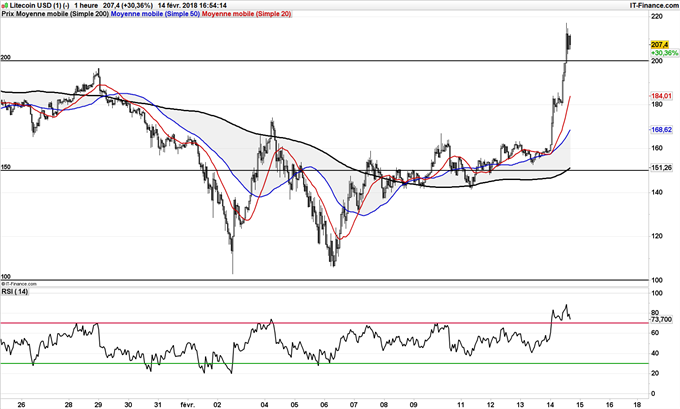Click the RSI ( 14) indicator label
Image resolution: width=680 pixels, height=409 pixels.
[15, 291]
